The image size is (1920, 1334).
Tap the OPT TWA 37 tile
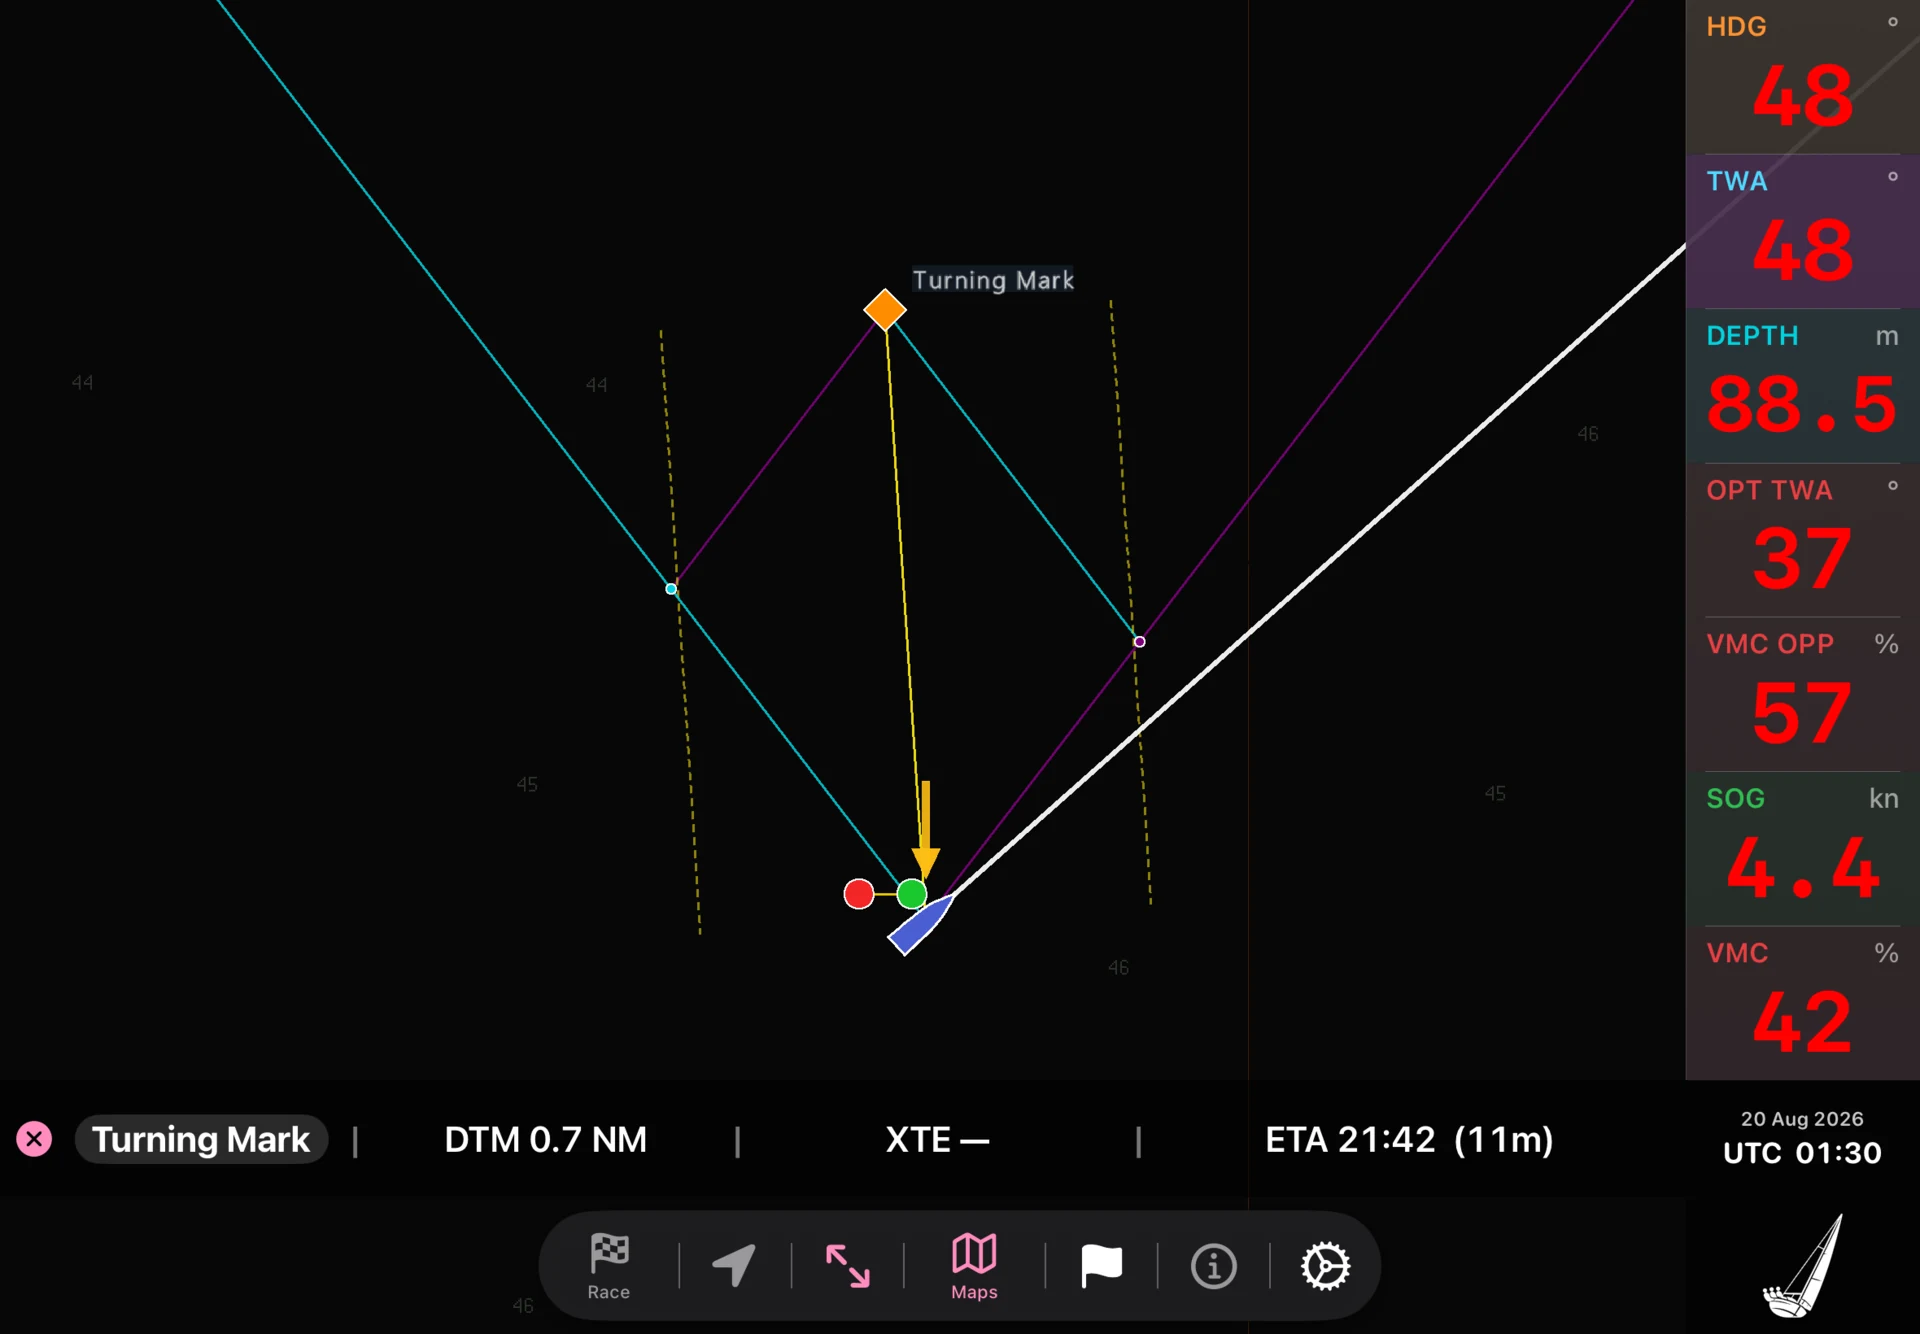click(1803, 540)
